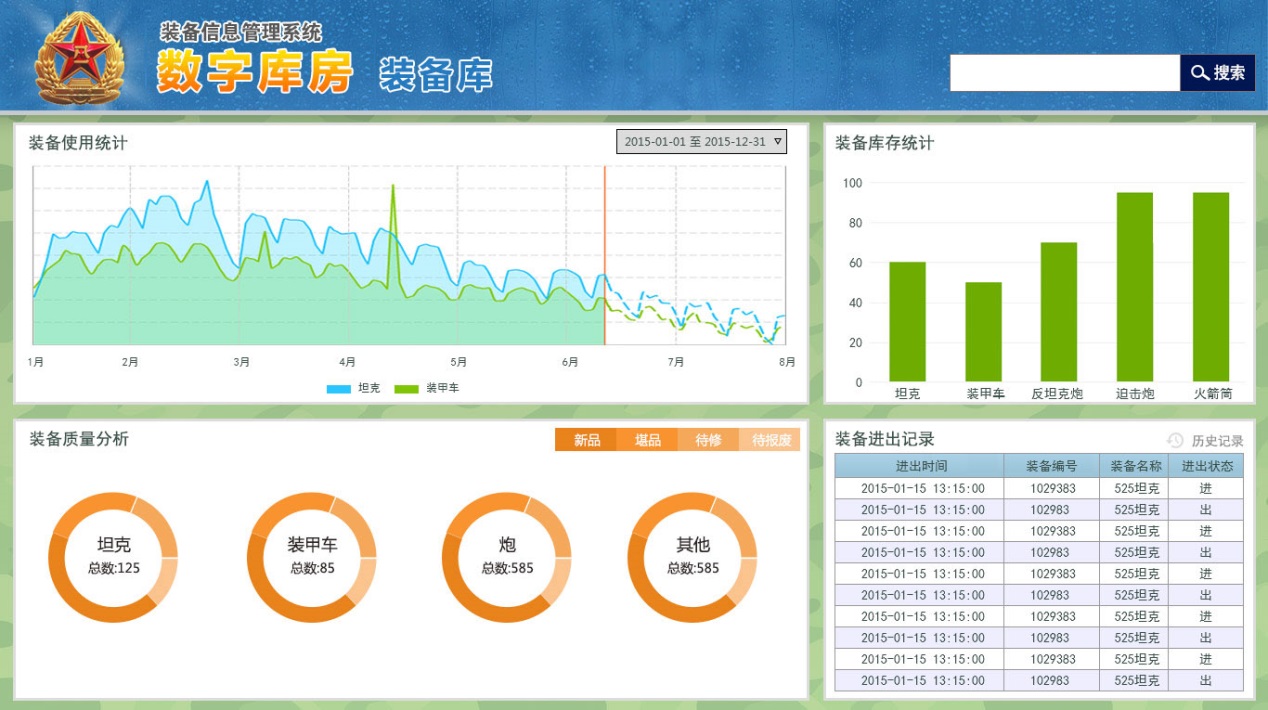Click the green 装甲车 legend swatch
The image size is (1268, 710).
(x=407, y=388)
